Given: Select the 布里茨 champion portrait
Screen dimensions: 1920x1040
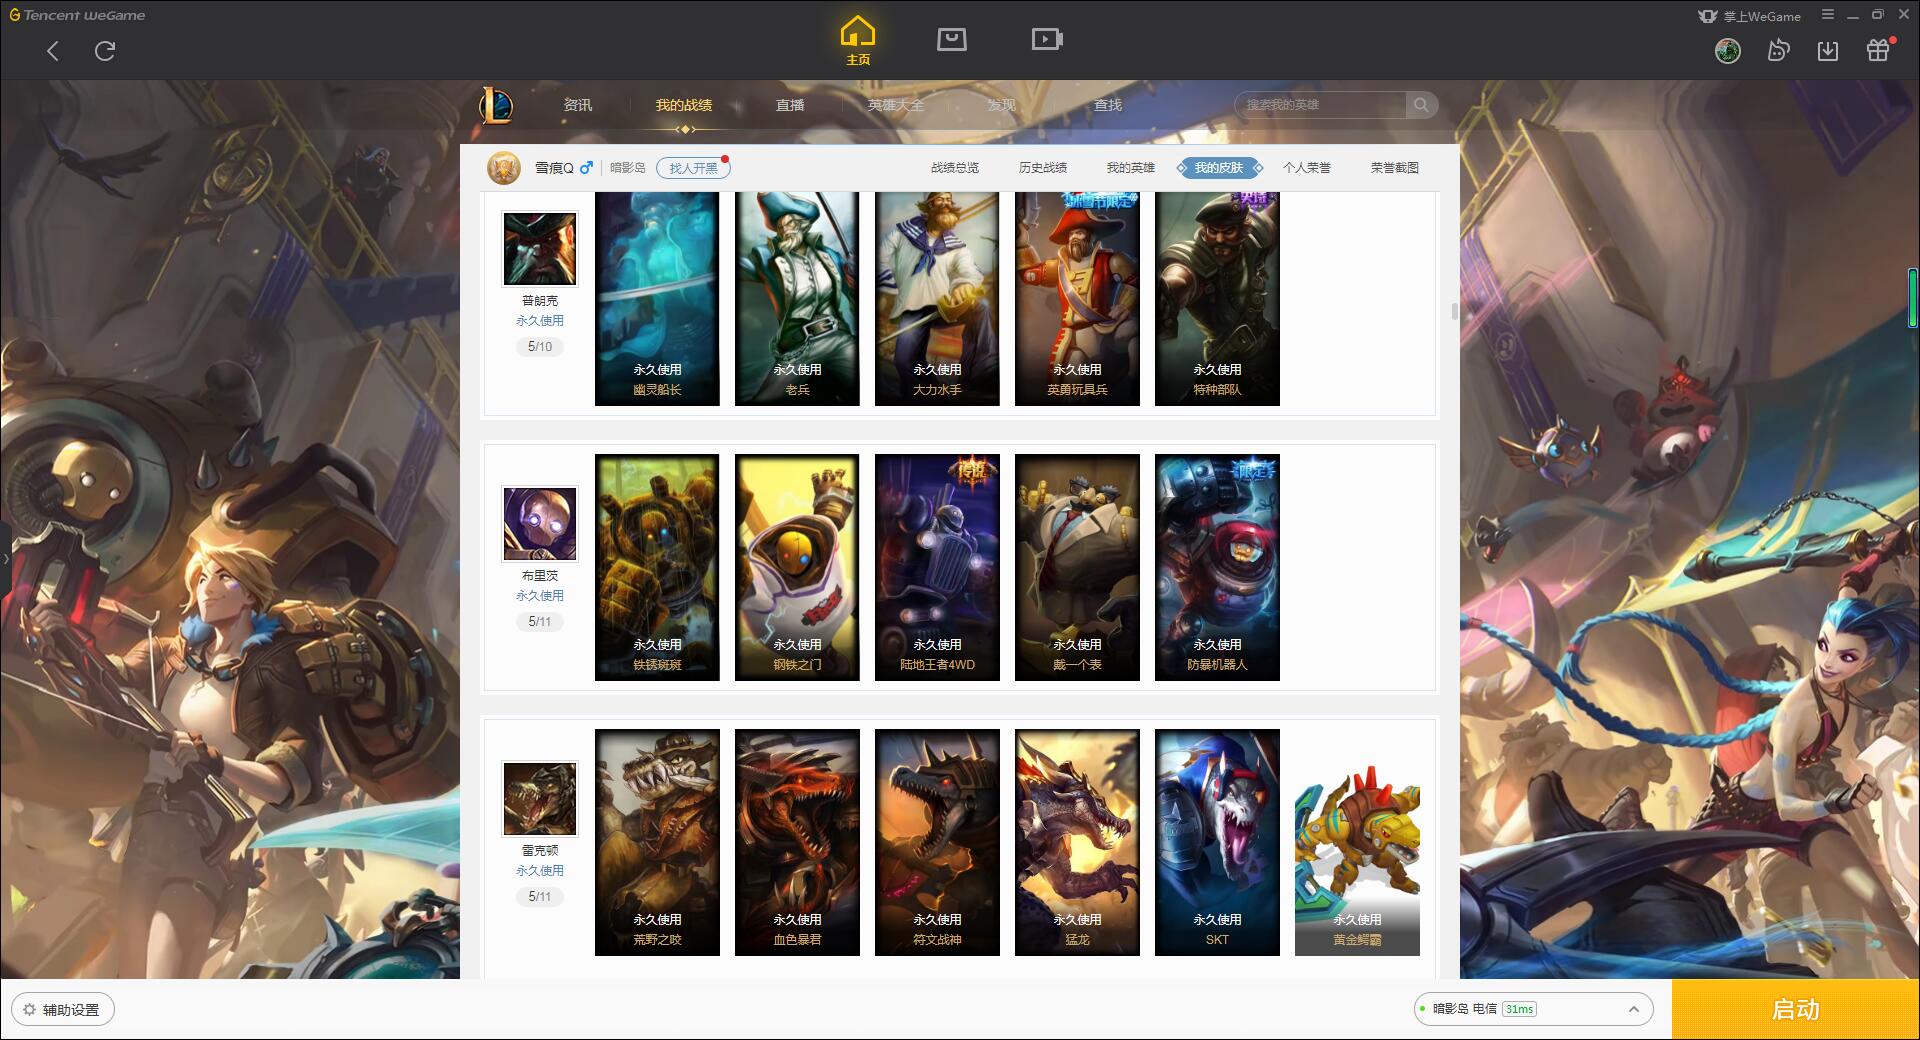Looking at the screenshot, I should click(540, 524).
